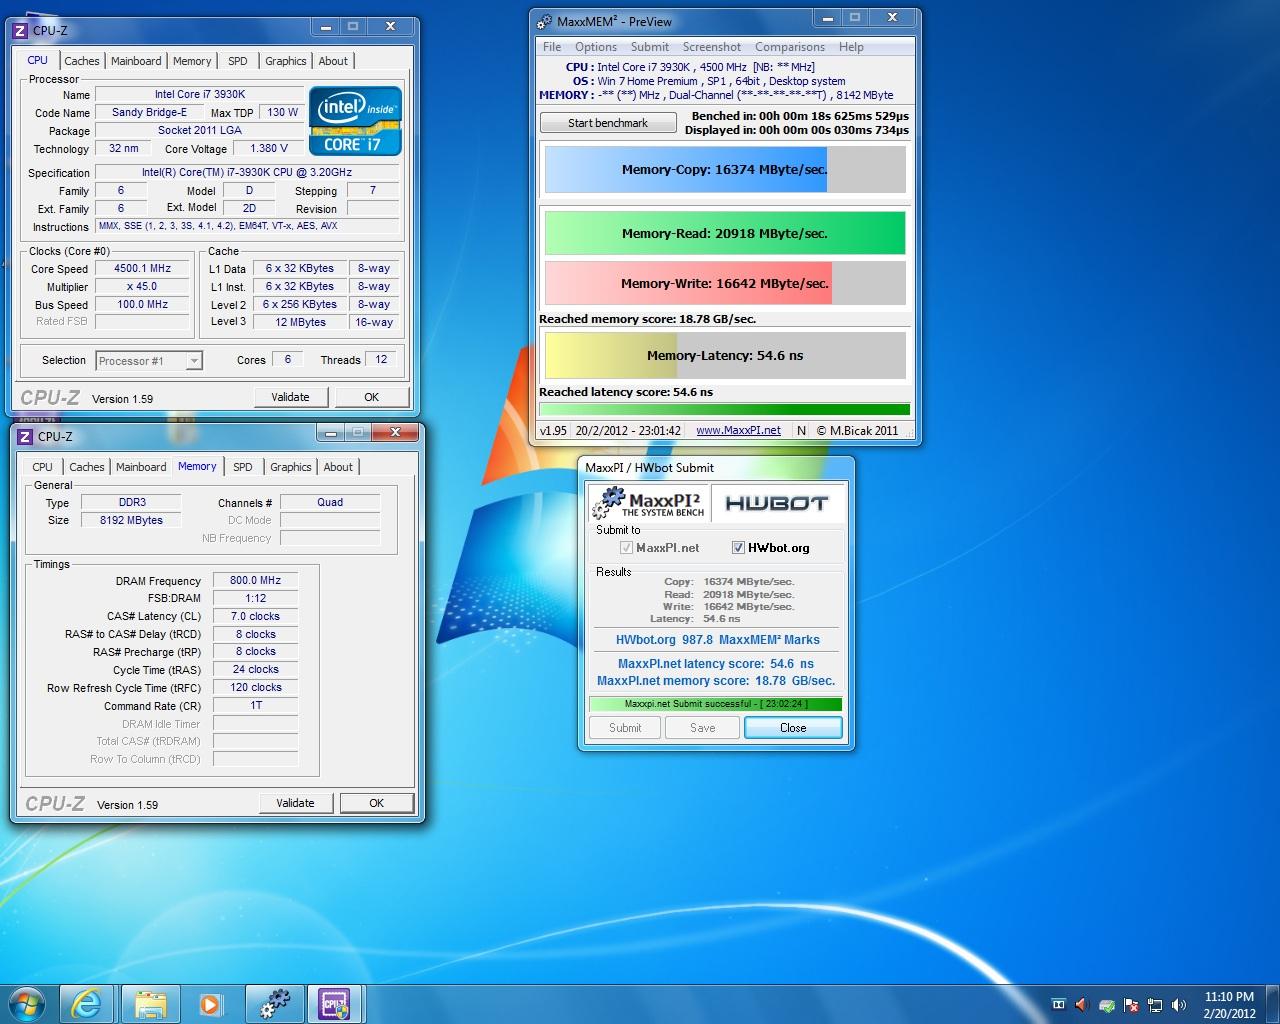This screenshot has width=1280, height=1024.
Task: Click the HWbot.org 987.8 MaxxMEM² Marks text
Action: [x=718, y=640]
